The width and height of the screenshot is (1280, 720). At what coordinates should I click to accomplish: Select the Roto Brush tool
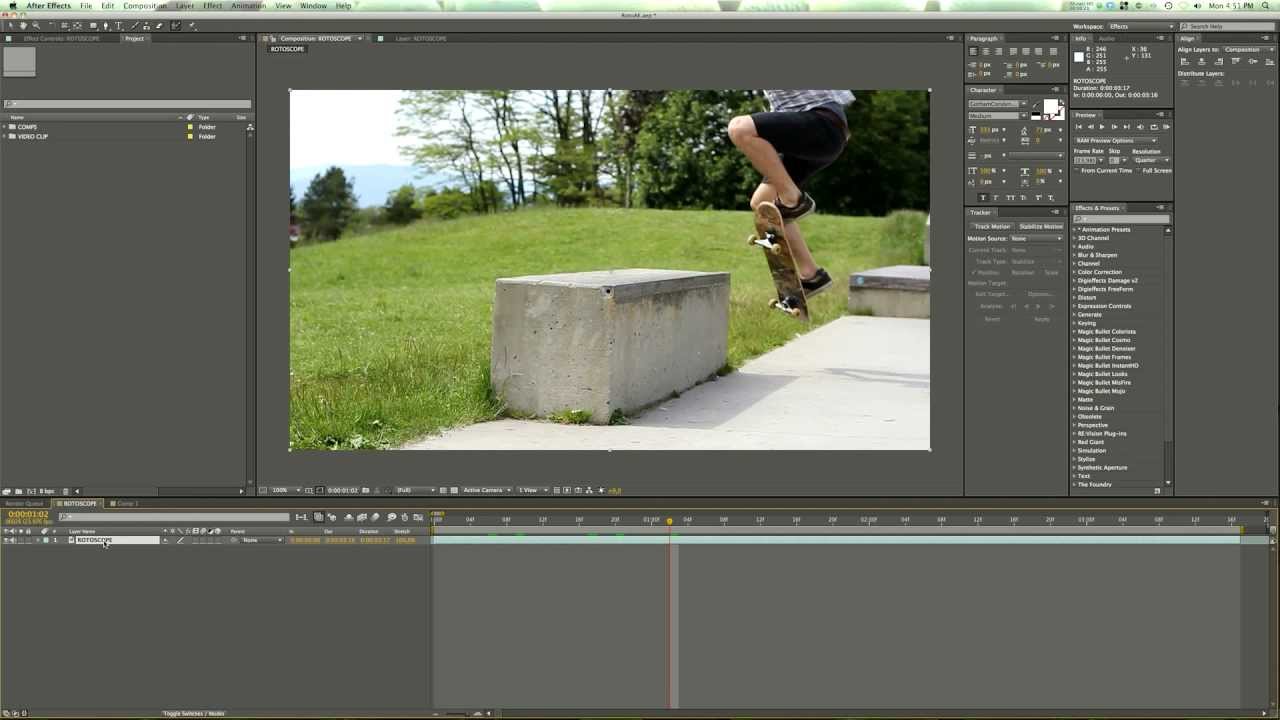176,25
